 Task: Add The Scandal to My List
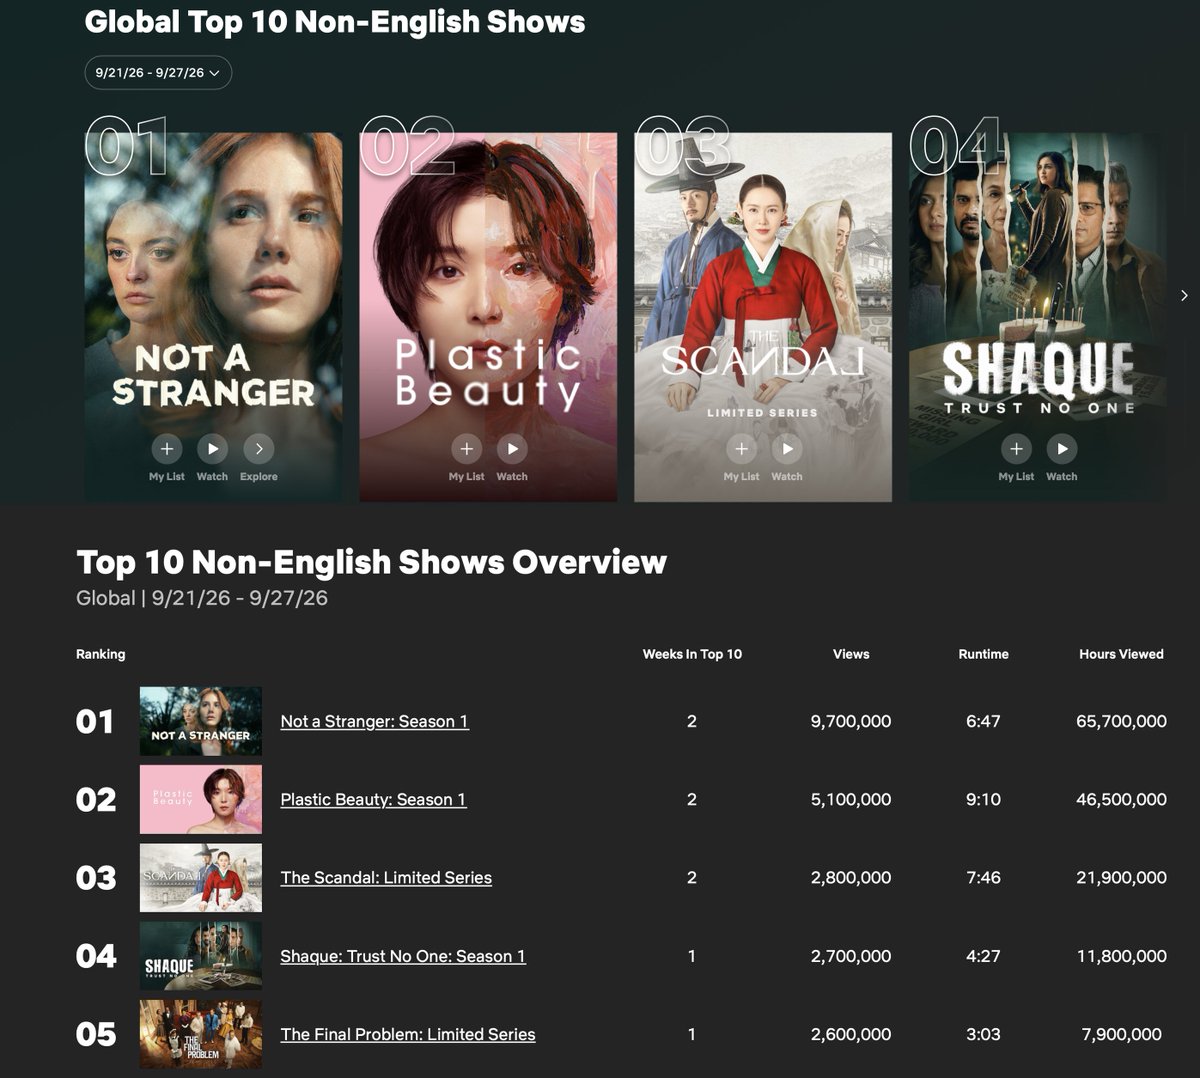click(x=741, y=449)
